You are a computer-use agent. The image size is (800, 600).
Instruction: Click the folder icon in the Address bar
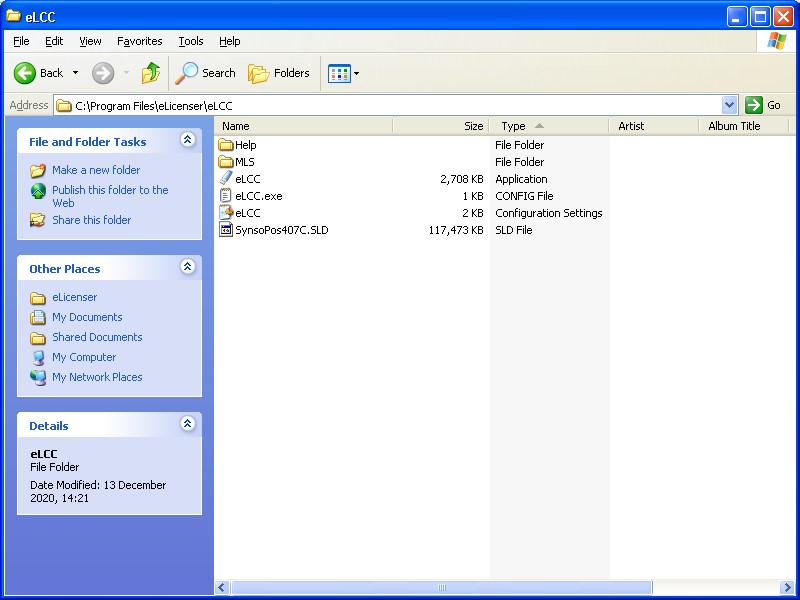[63, 106]
